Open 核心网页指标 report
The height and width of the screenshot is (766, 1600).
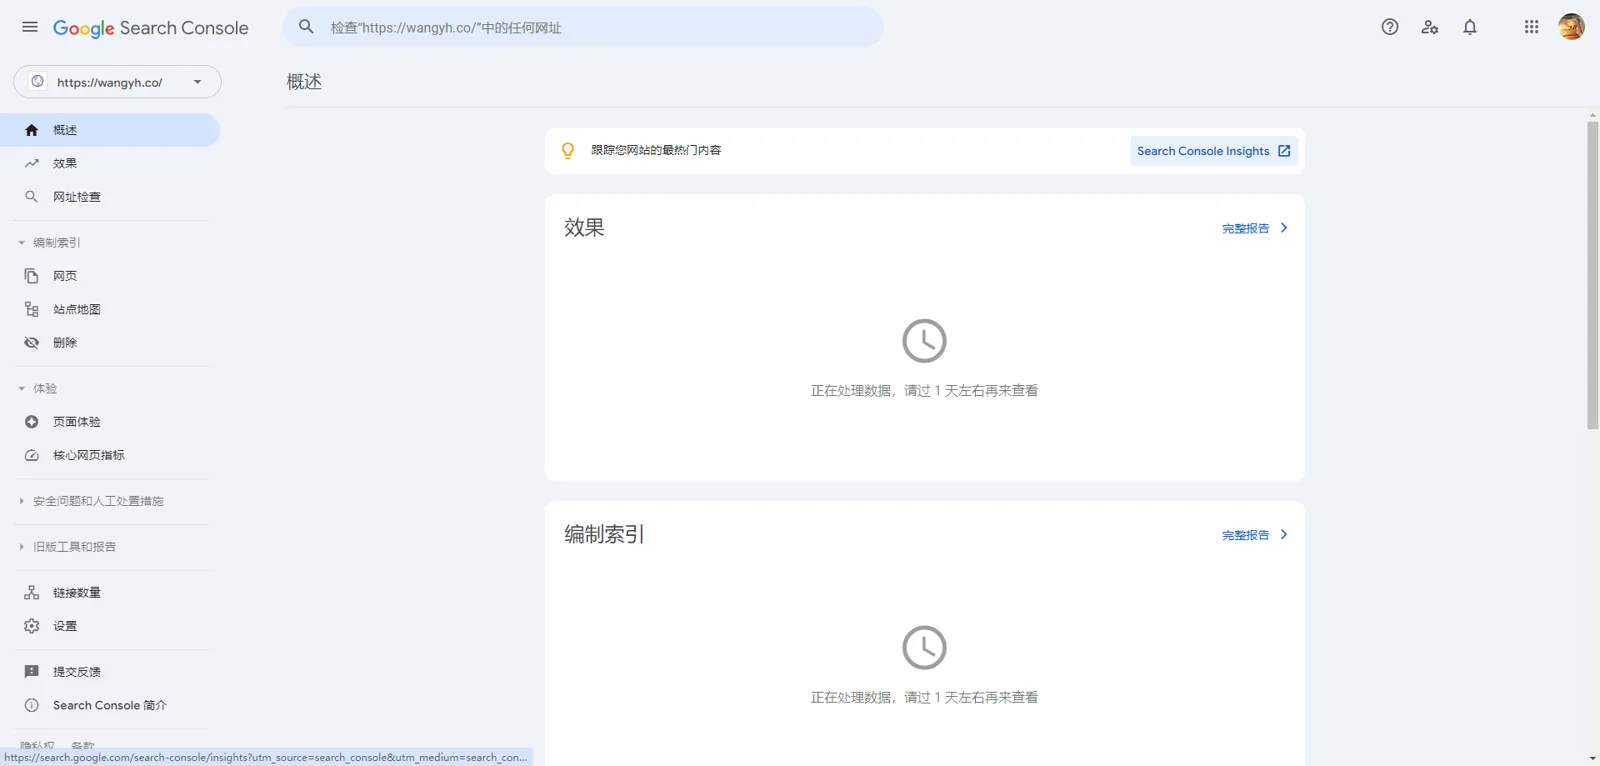88,456
